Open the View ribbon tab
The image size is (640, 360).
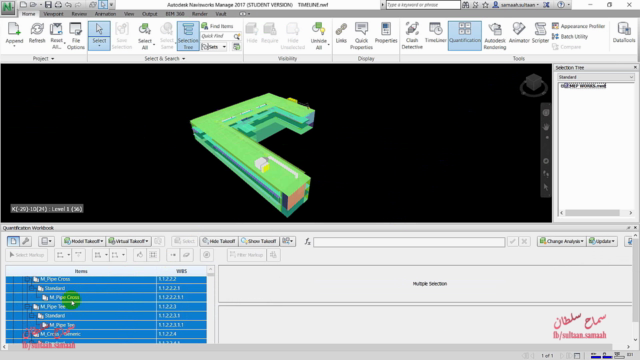click(x=129, y=14)
